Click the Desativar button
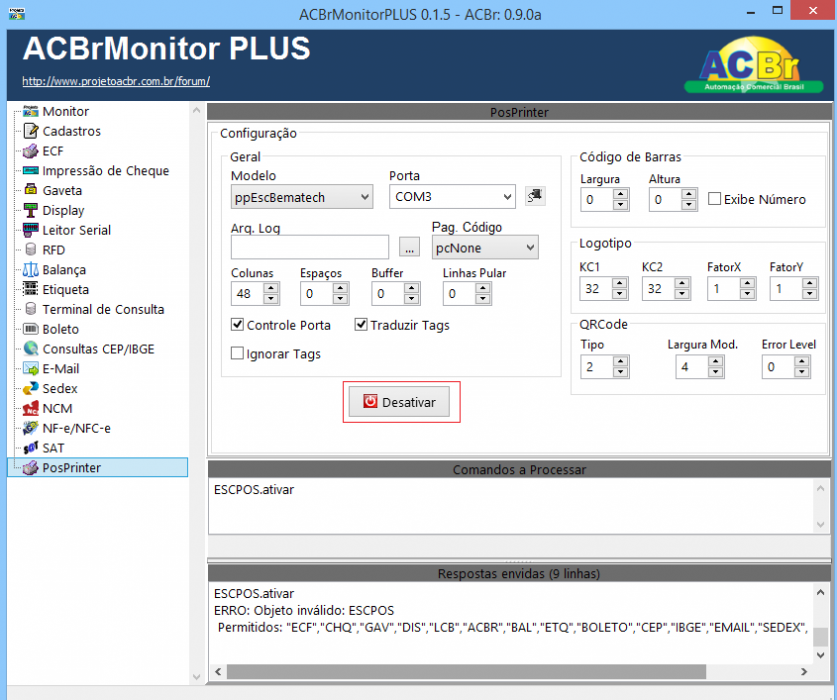 (x=399, y=402)
